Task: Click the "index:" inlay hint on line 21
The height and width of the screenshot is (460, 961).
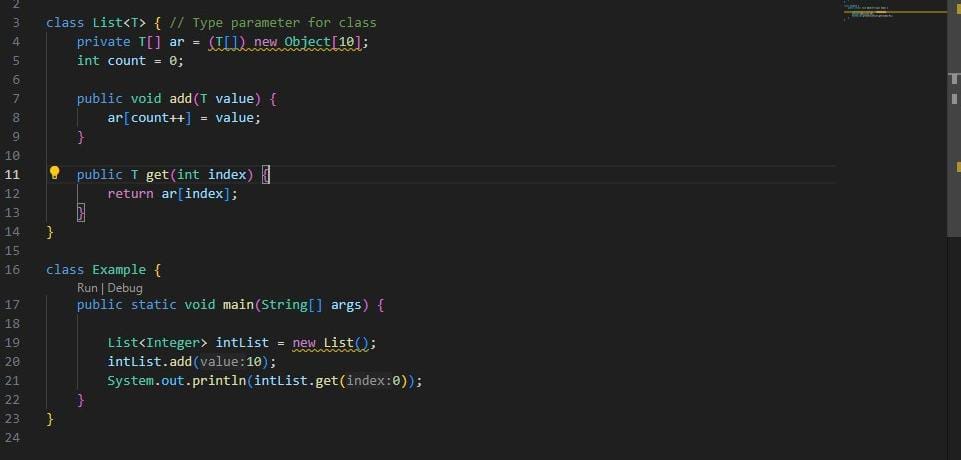Action: (370, 380)
